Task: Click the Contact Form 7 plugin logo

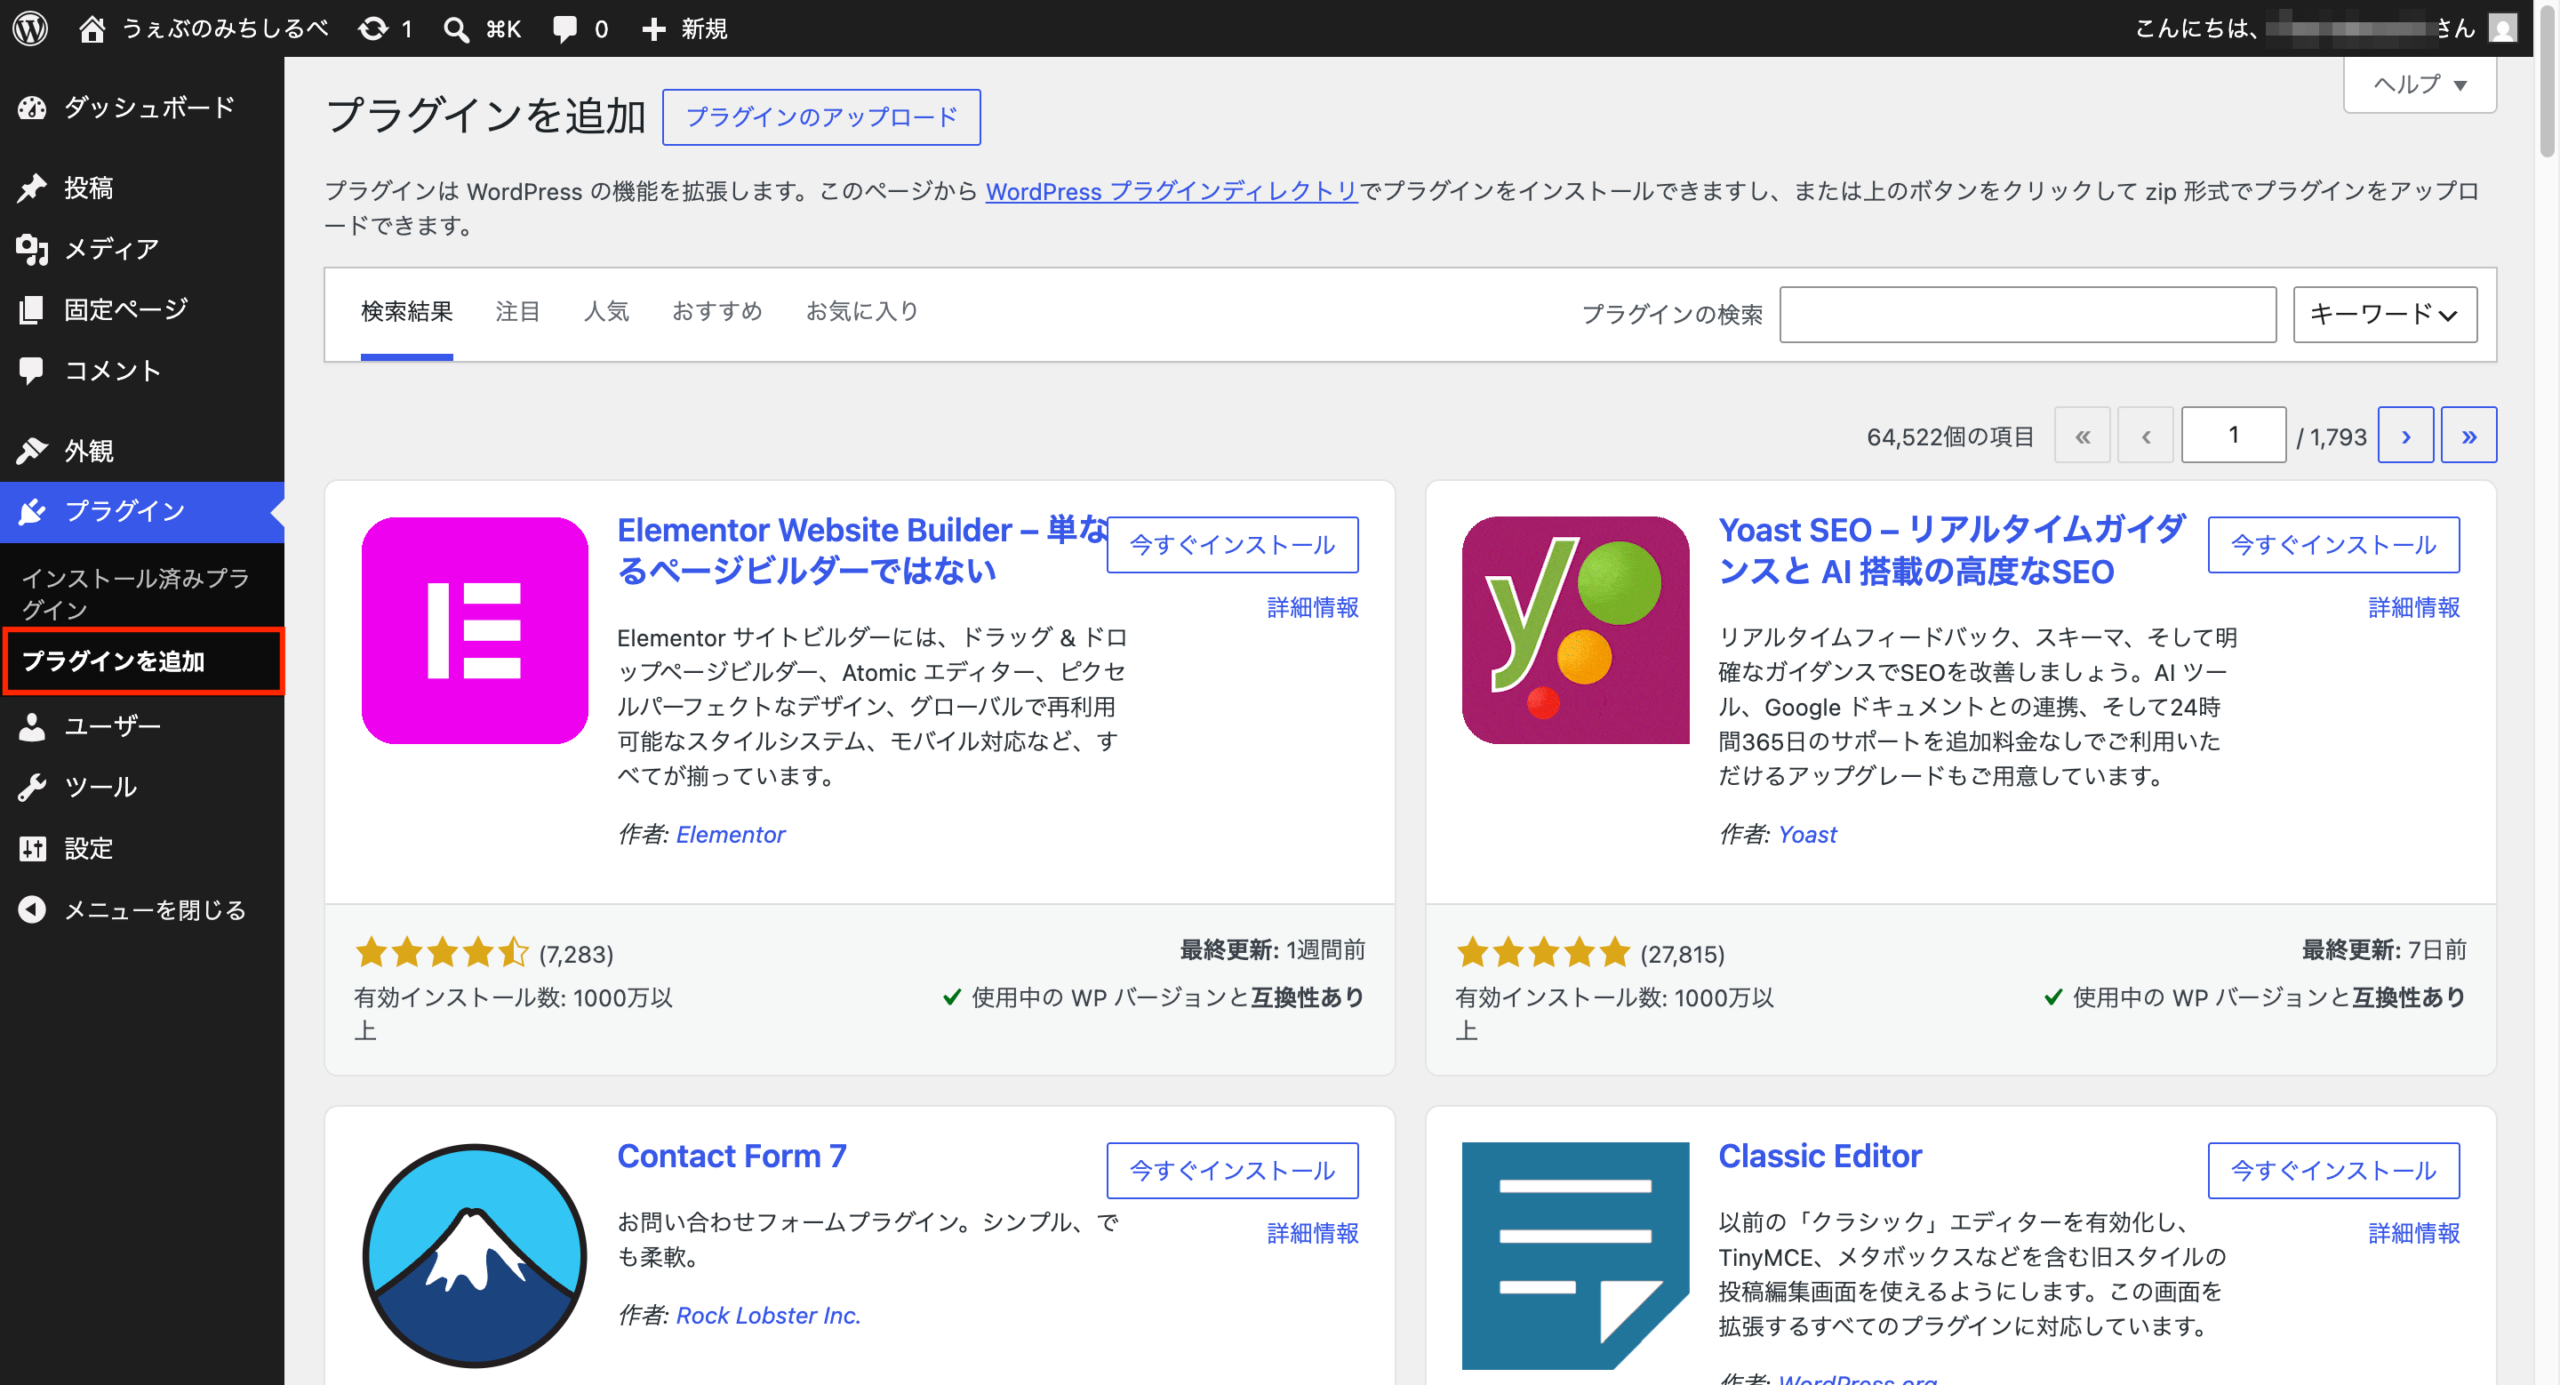Action: 475,1256
